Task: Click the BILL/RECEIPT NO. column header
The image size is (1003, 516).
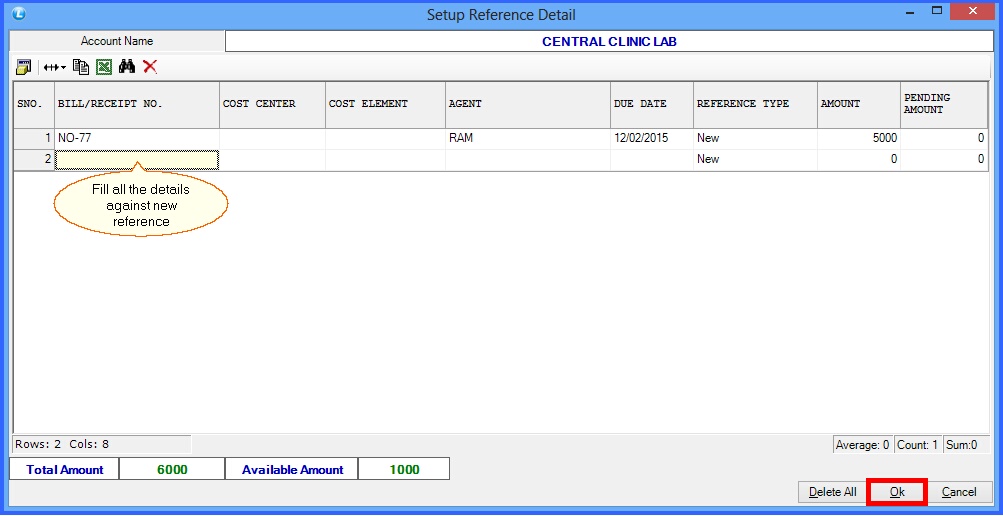Action: click(137, 104)
